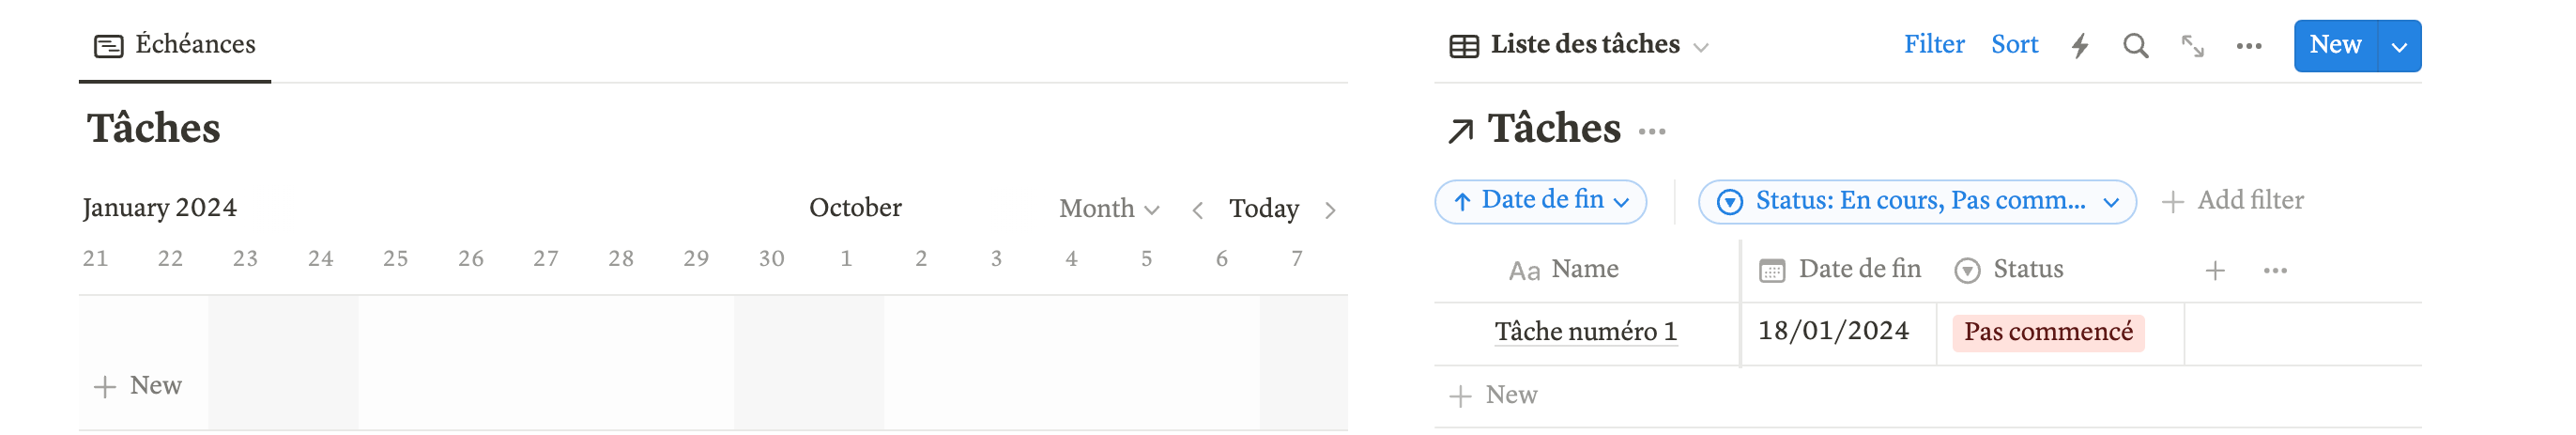Jump to Today in the timeline
This screenshot has height=435, width=2576.
pos(1264,209)
